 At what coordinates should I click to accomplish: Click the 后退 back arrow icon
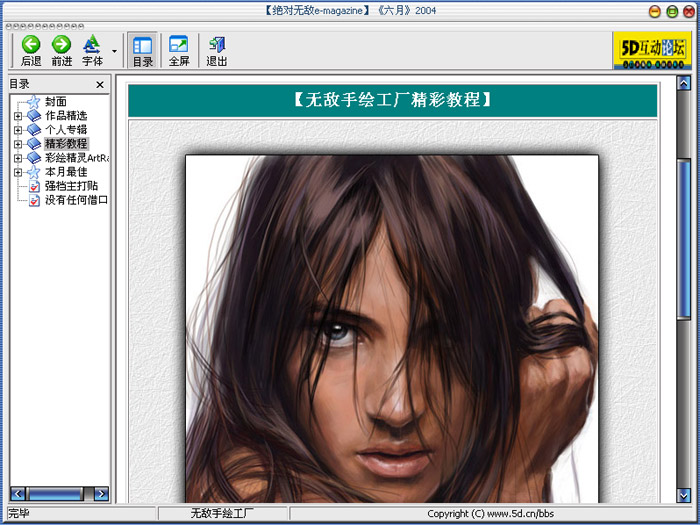[x=31, y=44]
